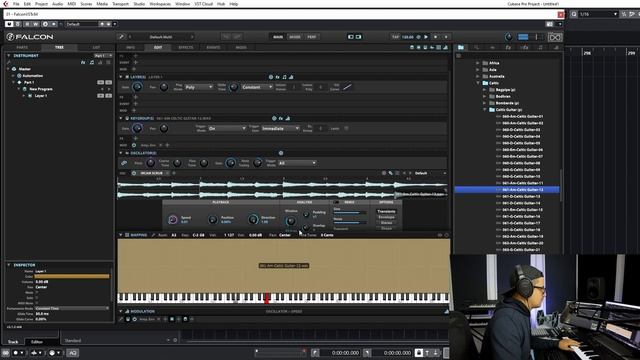Click the fx icon in Instrument tree toolbar

[x=83, y=62]
